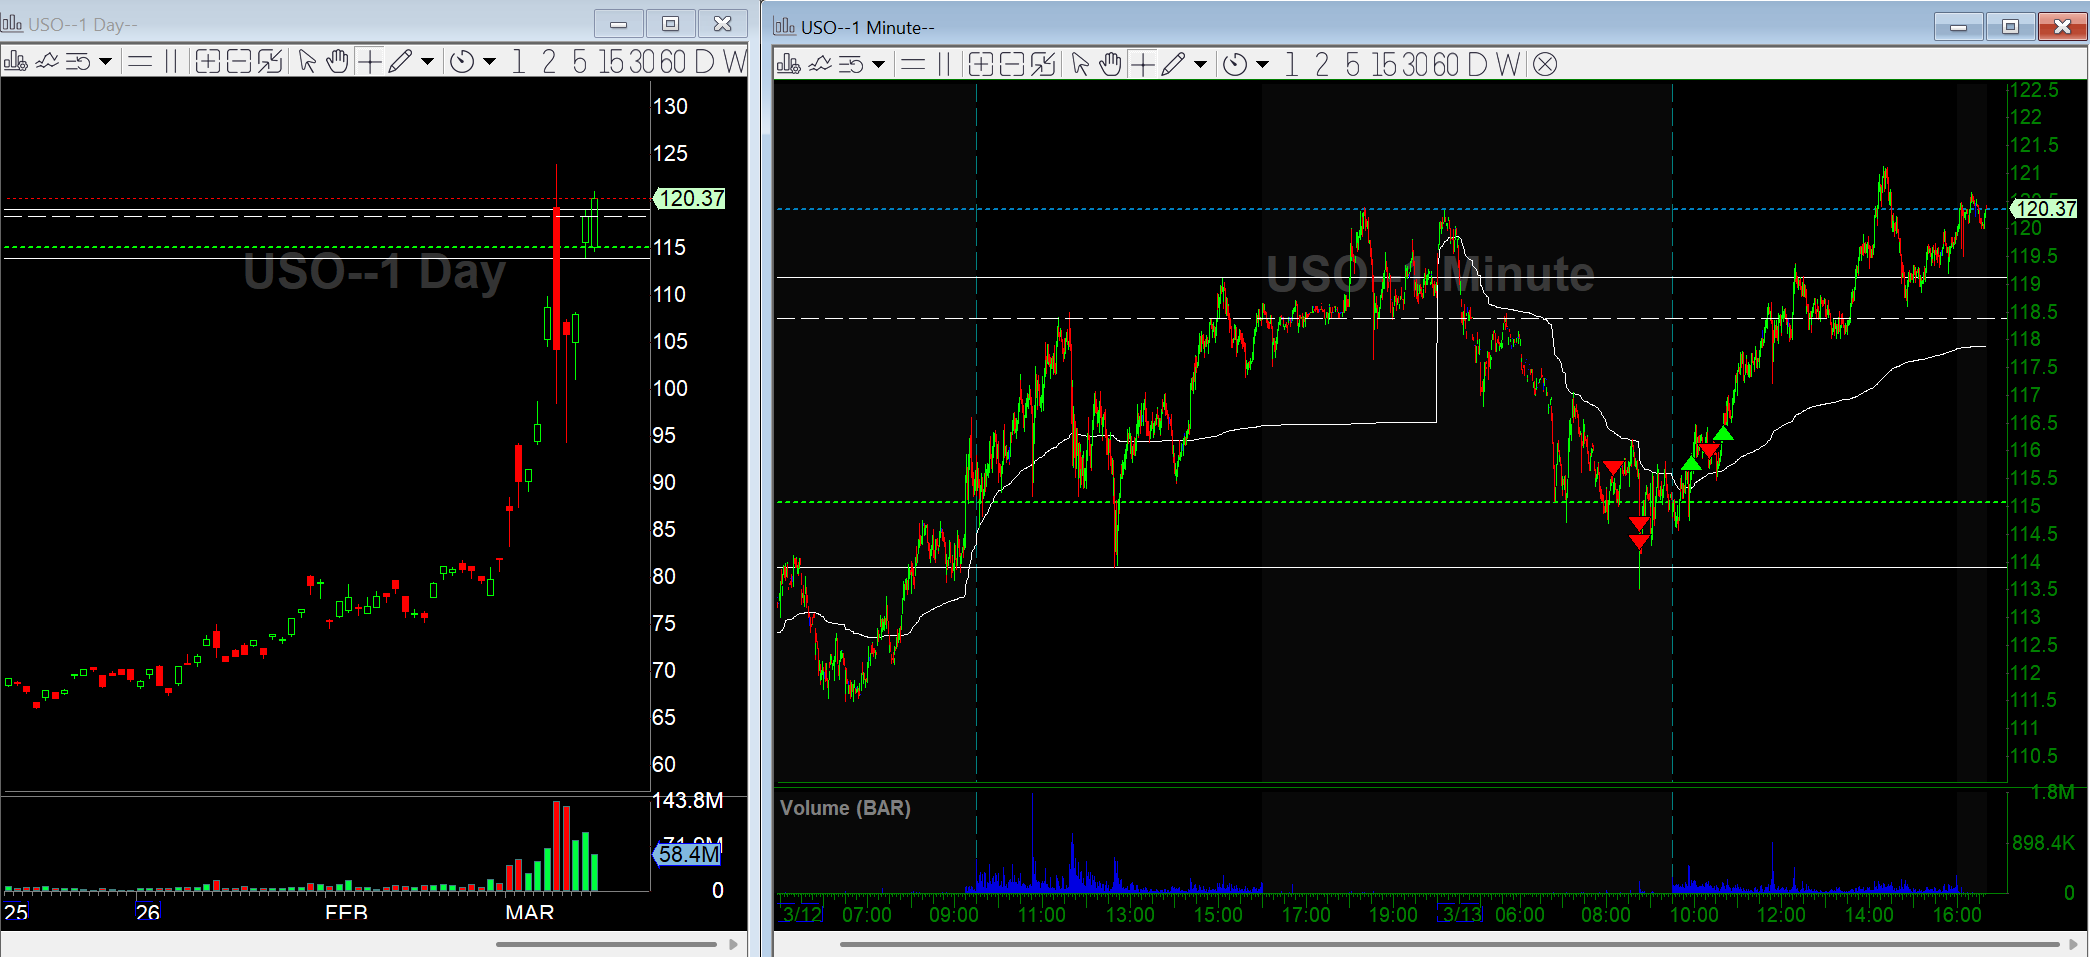Viewport: 2090px width, 957px height.
Task: Minimize the USO 1 Minute window
Action: pos(1959,26)
